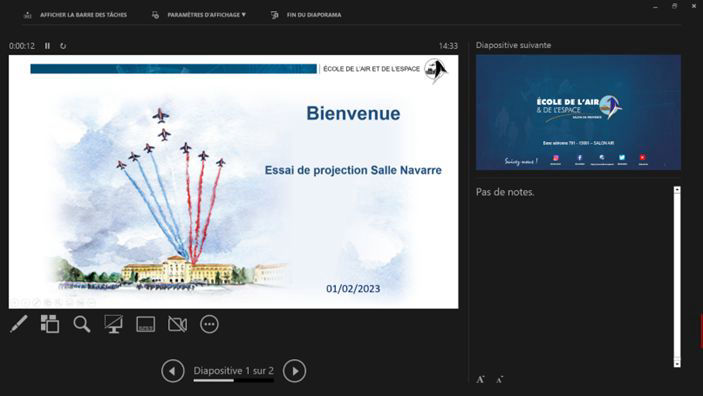This screenshot has height=396, width=703.
Task: Click the 'Pas de notes.' text
Action: click(x=505, y=192)
